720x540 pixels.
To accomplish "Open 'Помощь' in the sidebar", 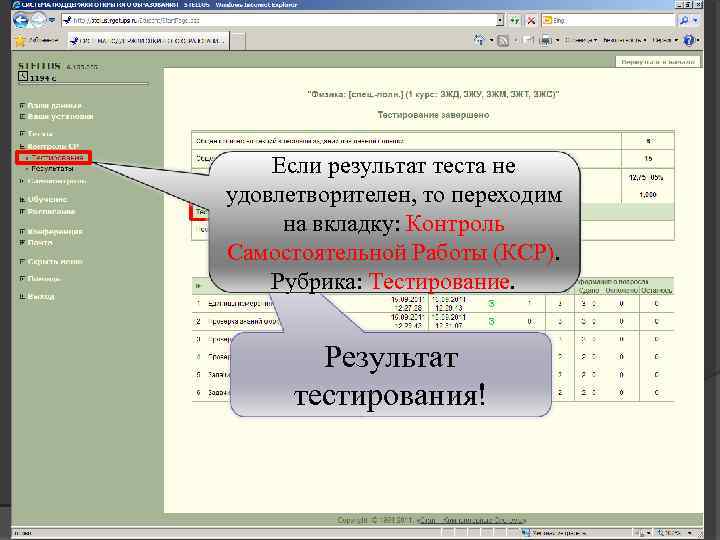I will point(44,278).
